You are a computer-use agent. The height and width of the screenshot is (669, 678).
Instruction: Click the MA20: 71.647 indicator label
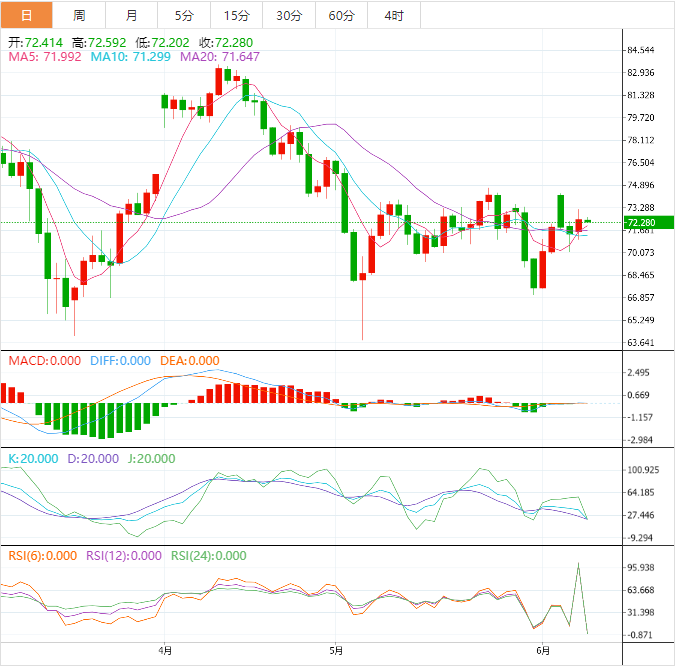[220, 57]
